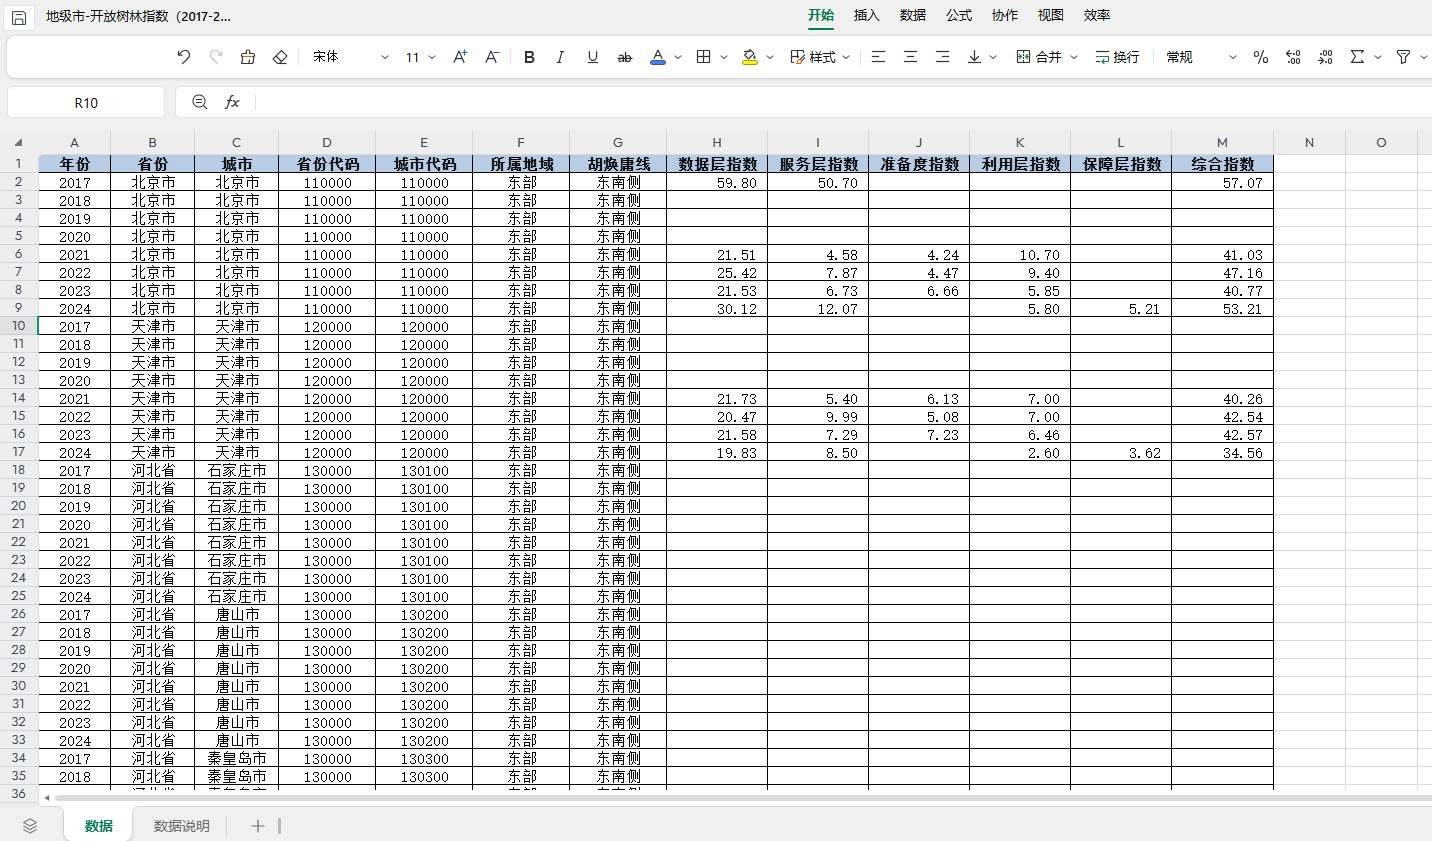This screenshot has width=1432, height=841.
Task: Toggle bold formatting
Action: tap(529, 57)
